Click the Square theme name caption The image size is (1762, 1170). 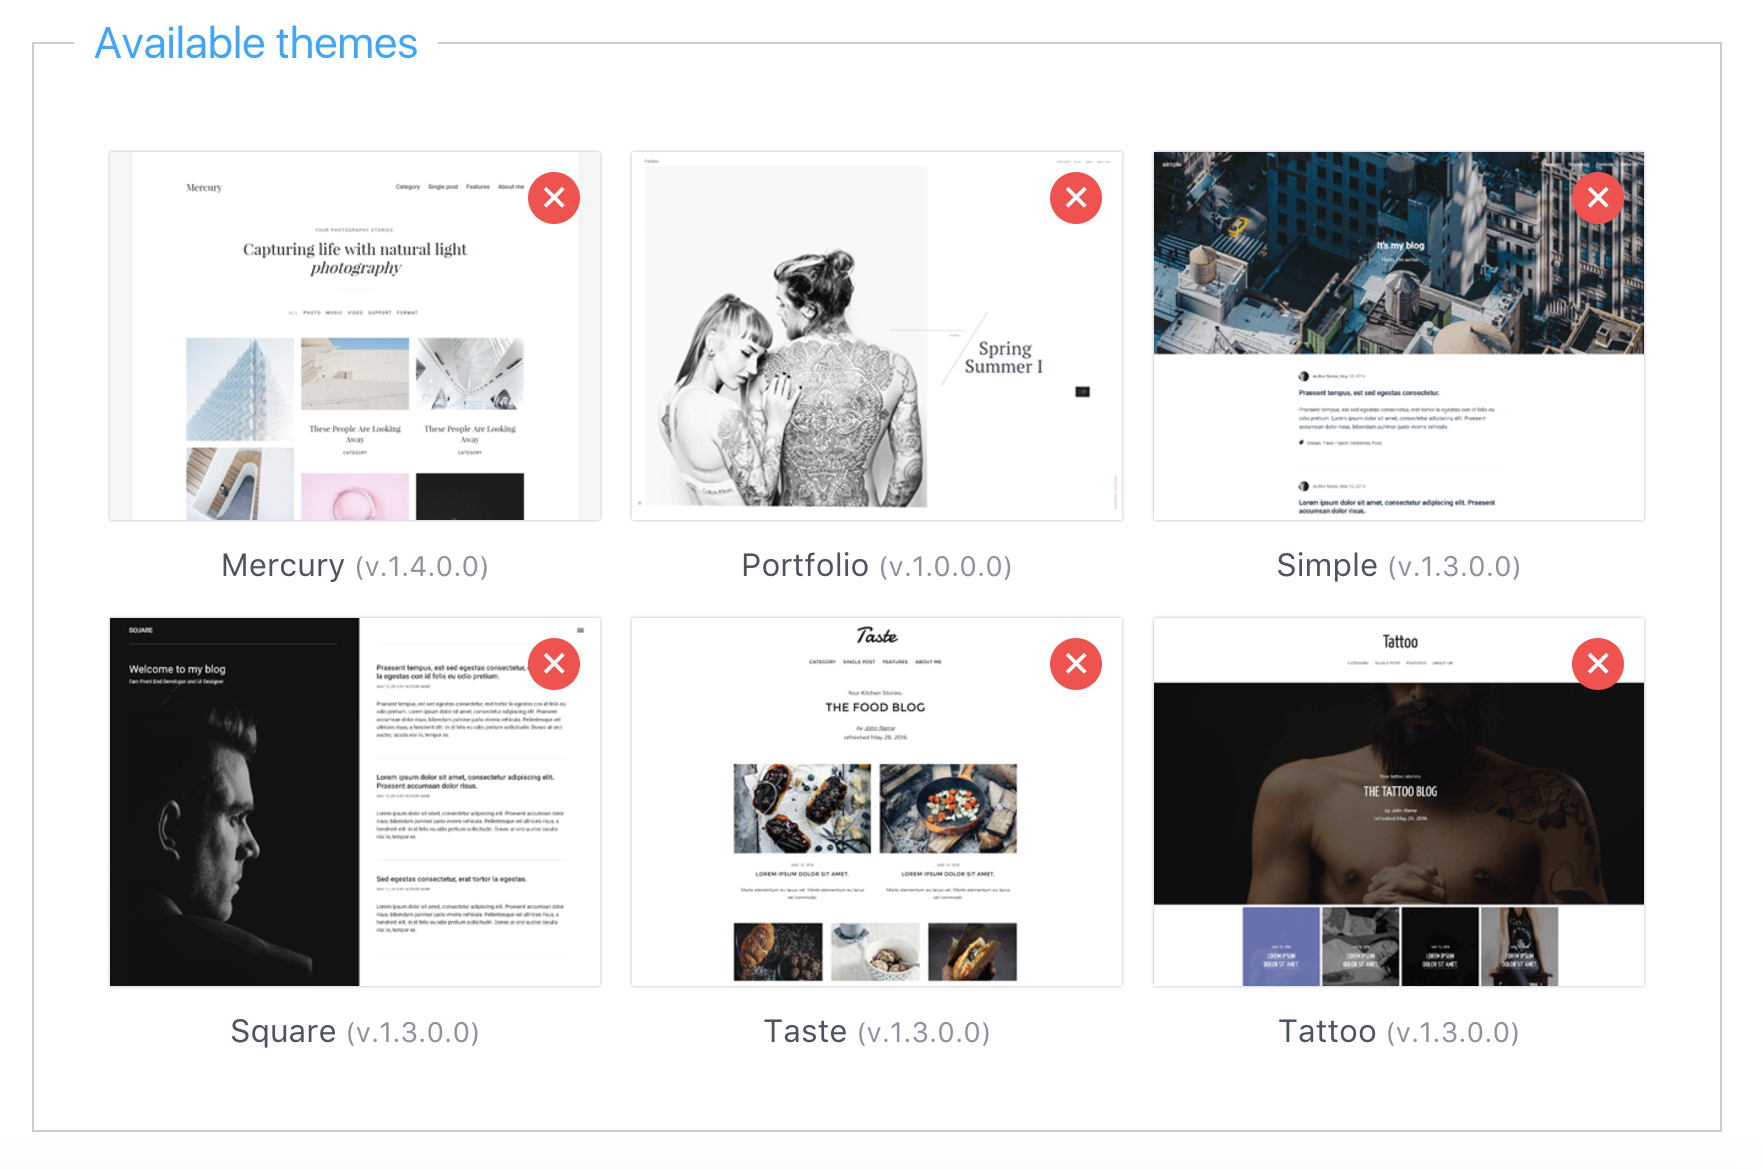(283, 1032)
